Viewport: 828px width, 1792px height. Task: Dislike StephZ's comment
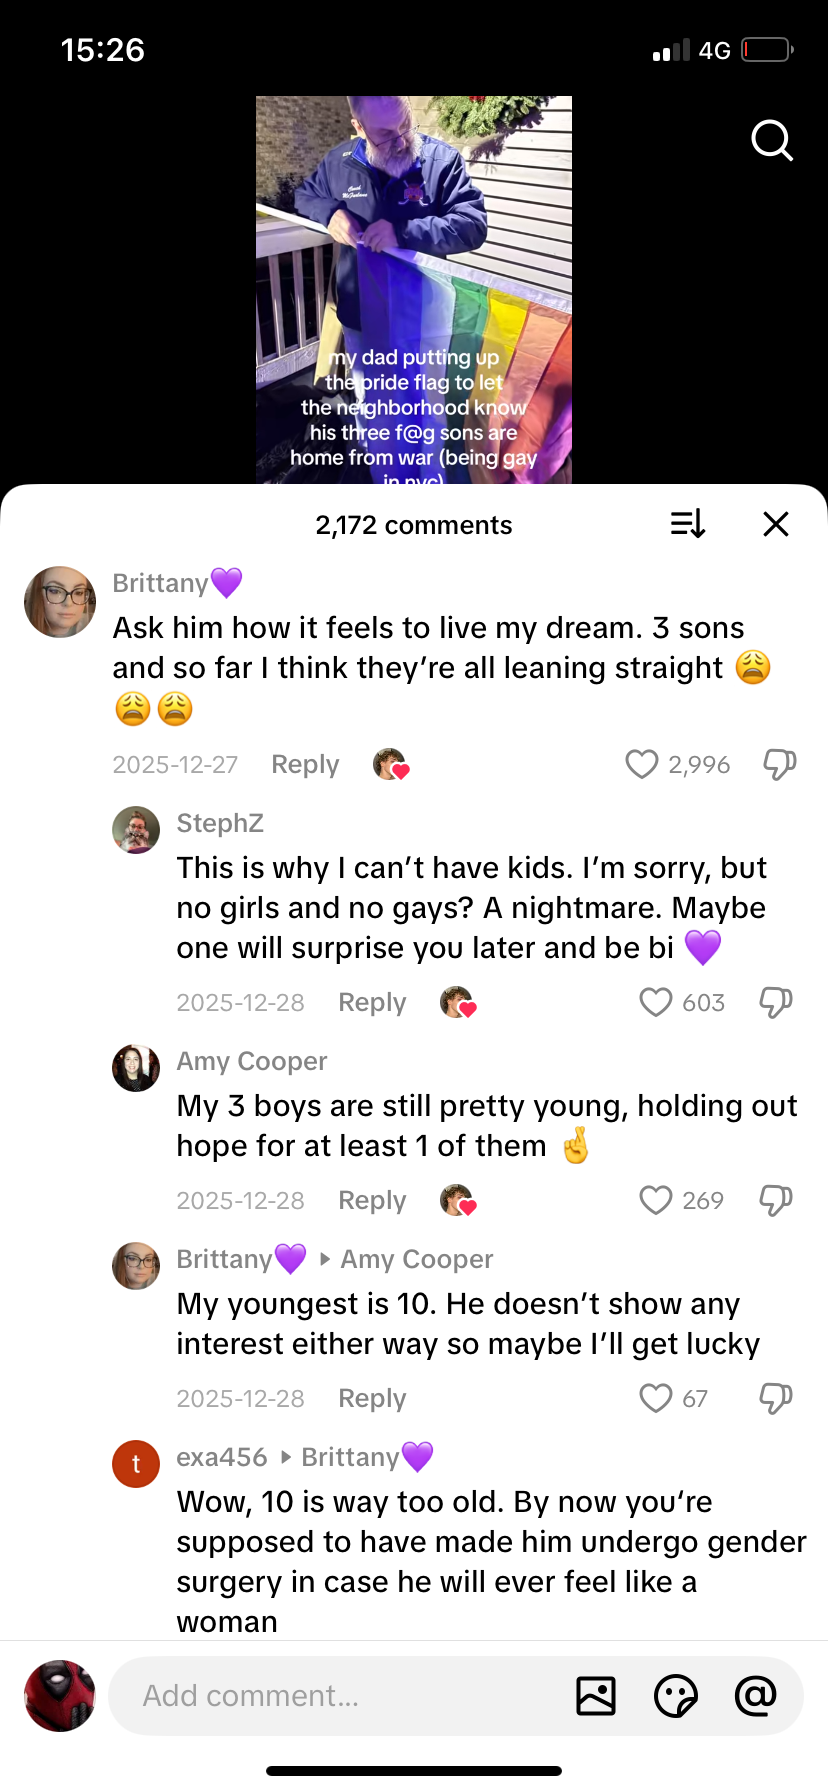coord(776,1003)
